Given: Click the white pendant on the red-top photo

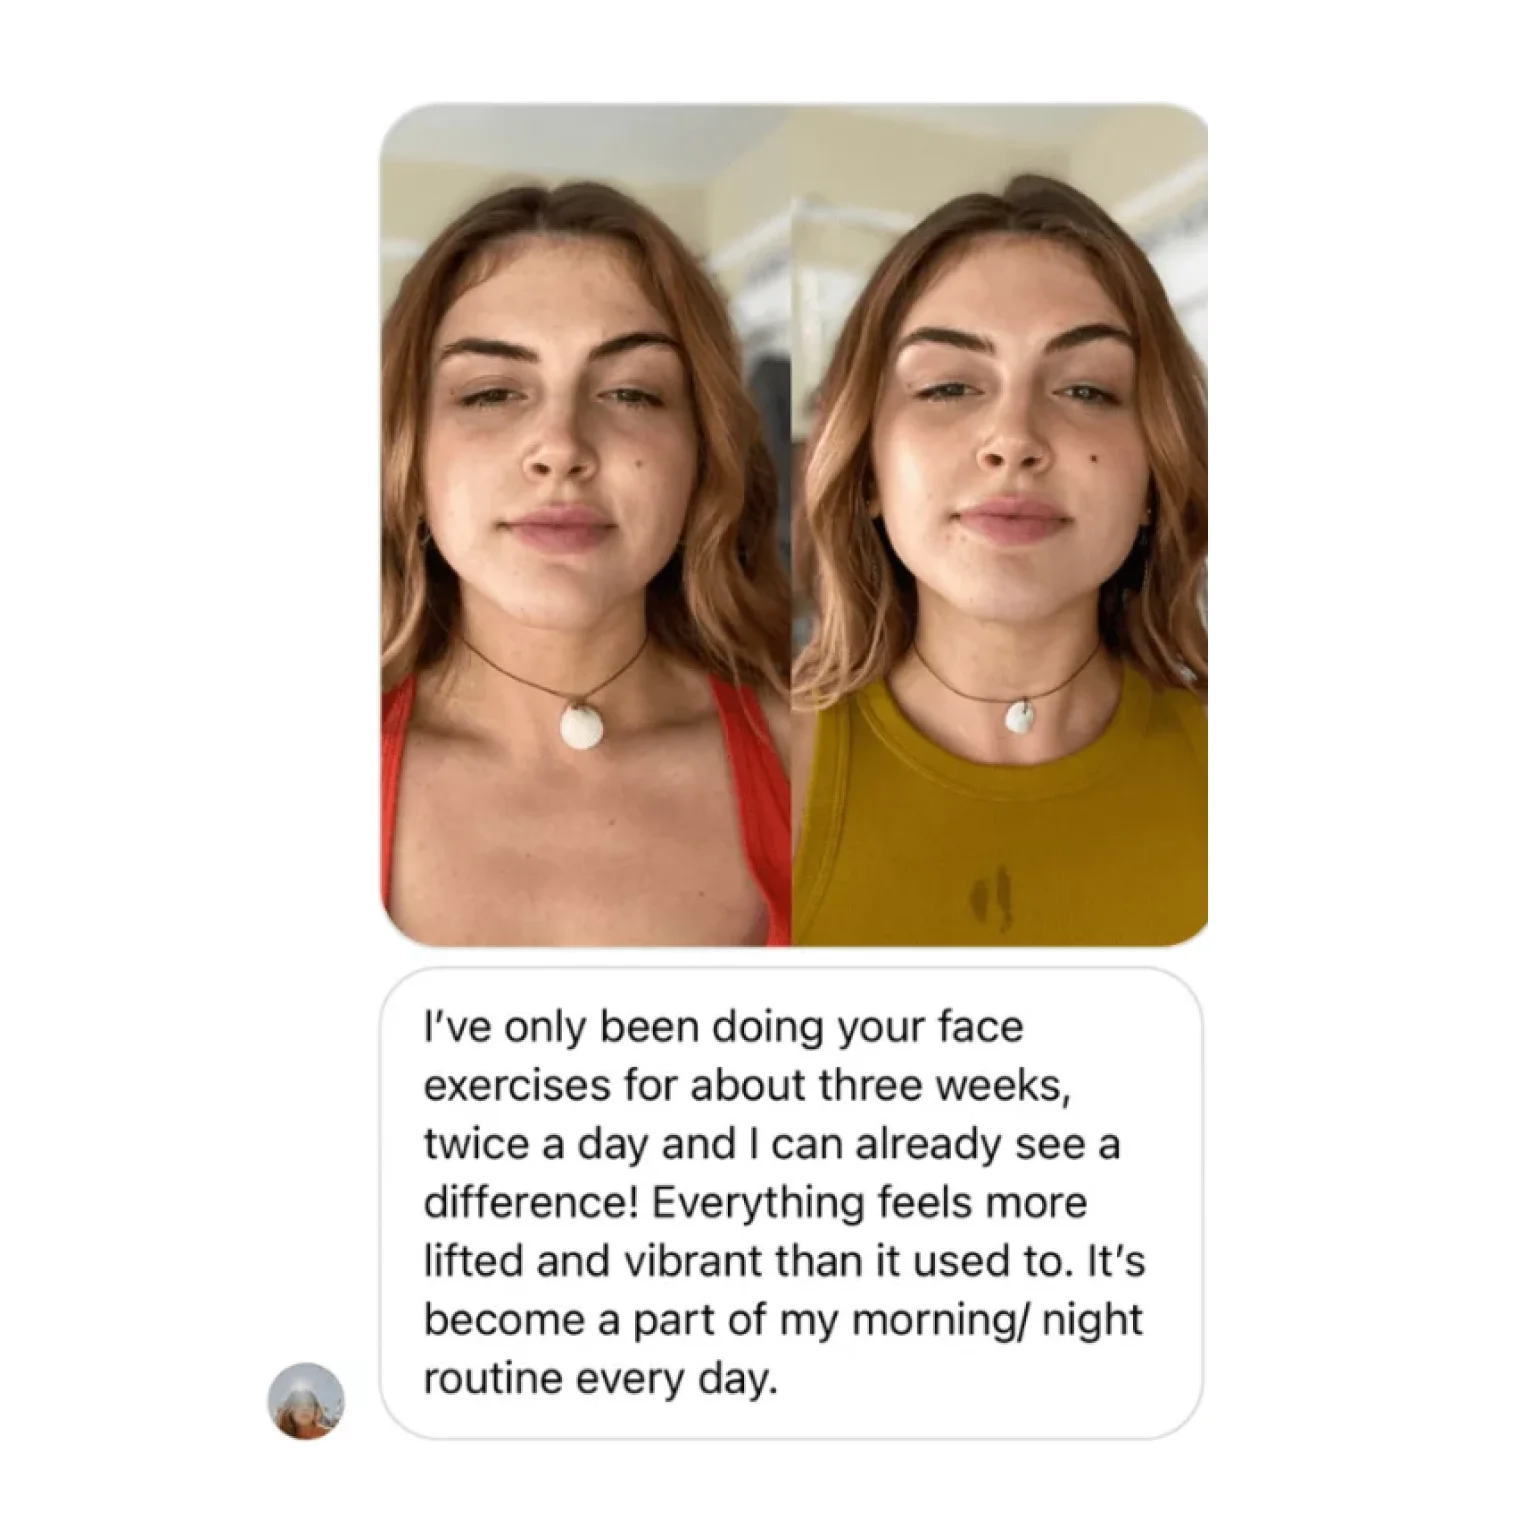Looking at the screenshot, I should [582, 726].
